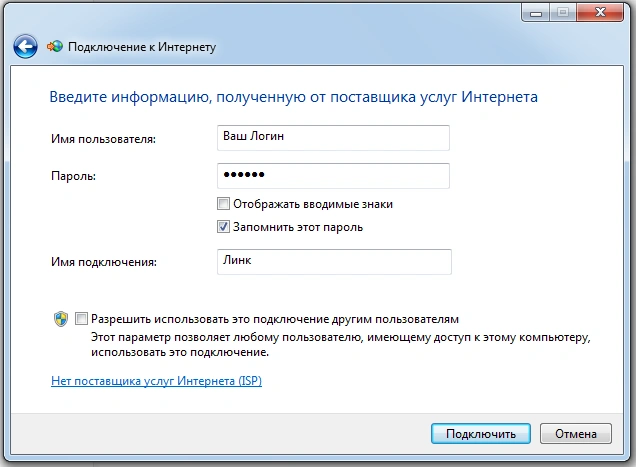
Task: Click the 'Имя пользователя' input field
Action: (x=333, y=137)
